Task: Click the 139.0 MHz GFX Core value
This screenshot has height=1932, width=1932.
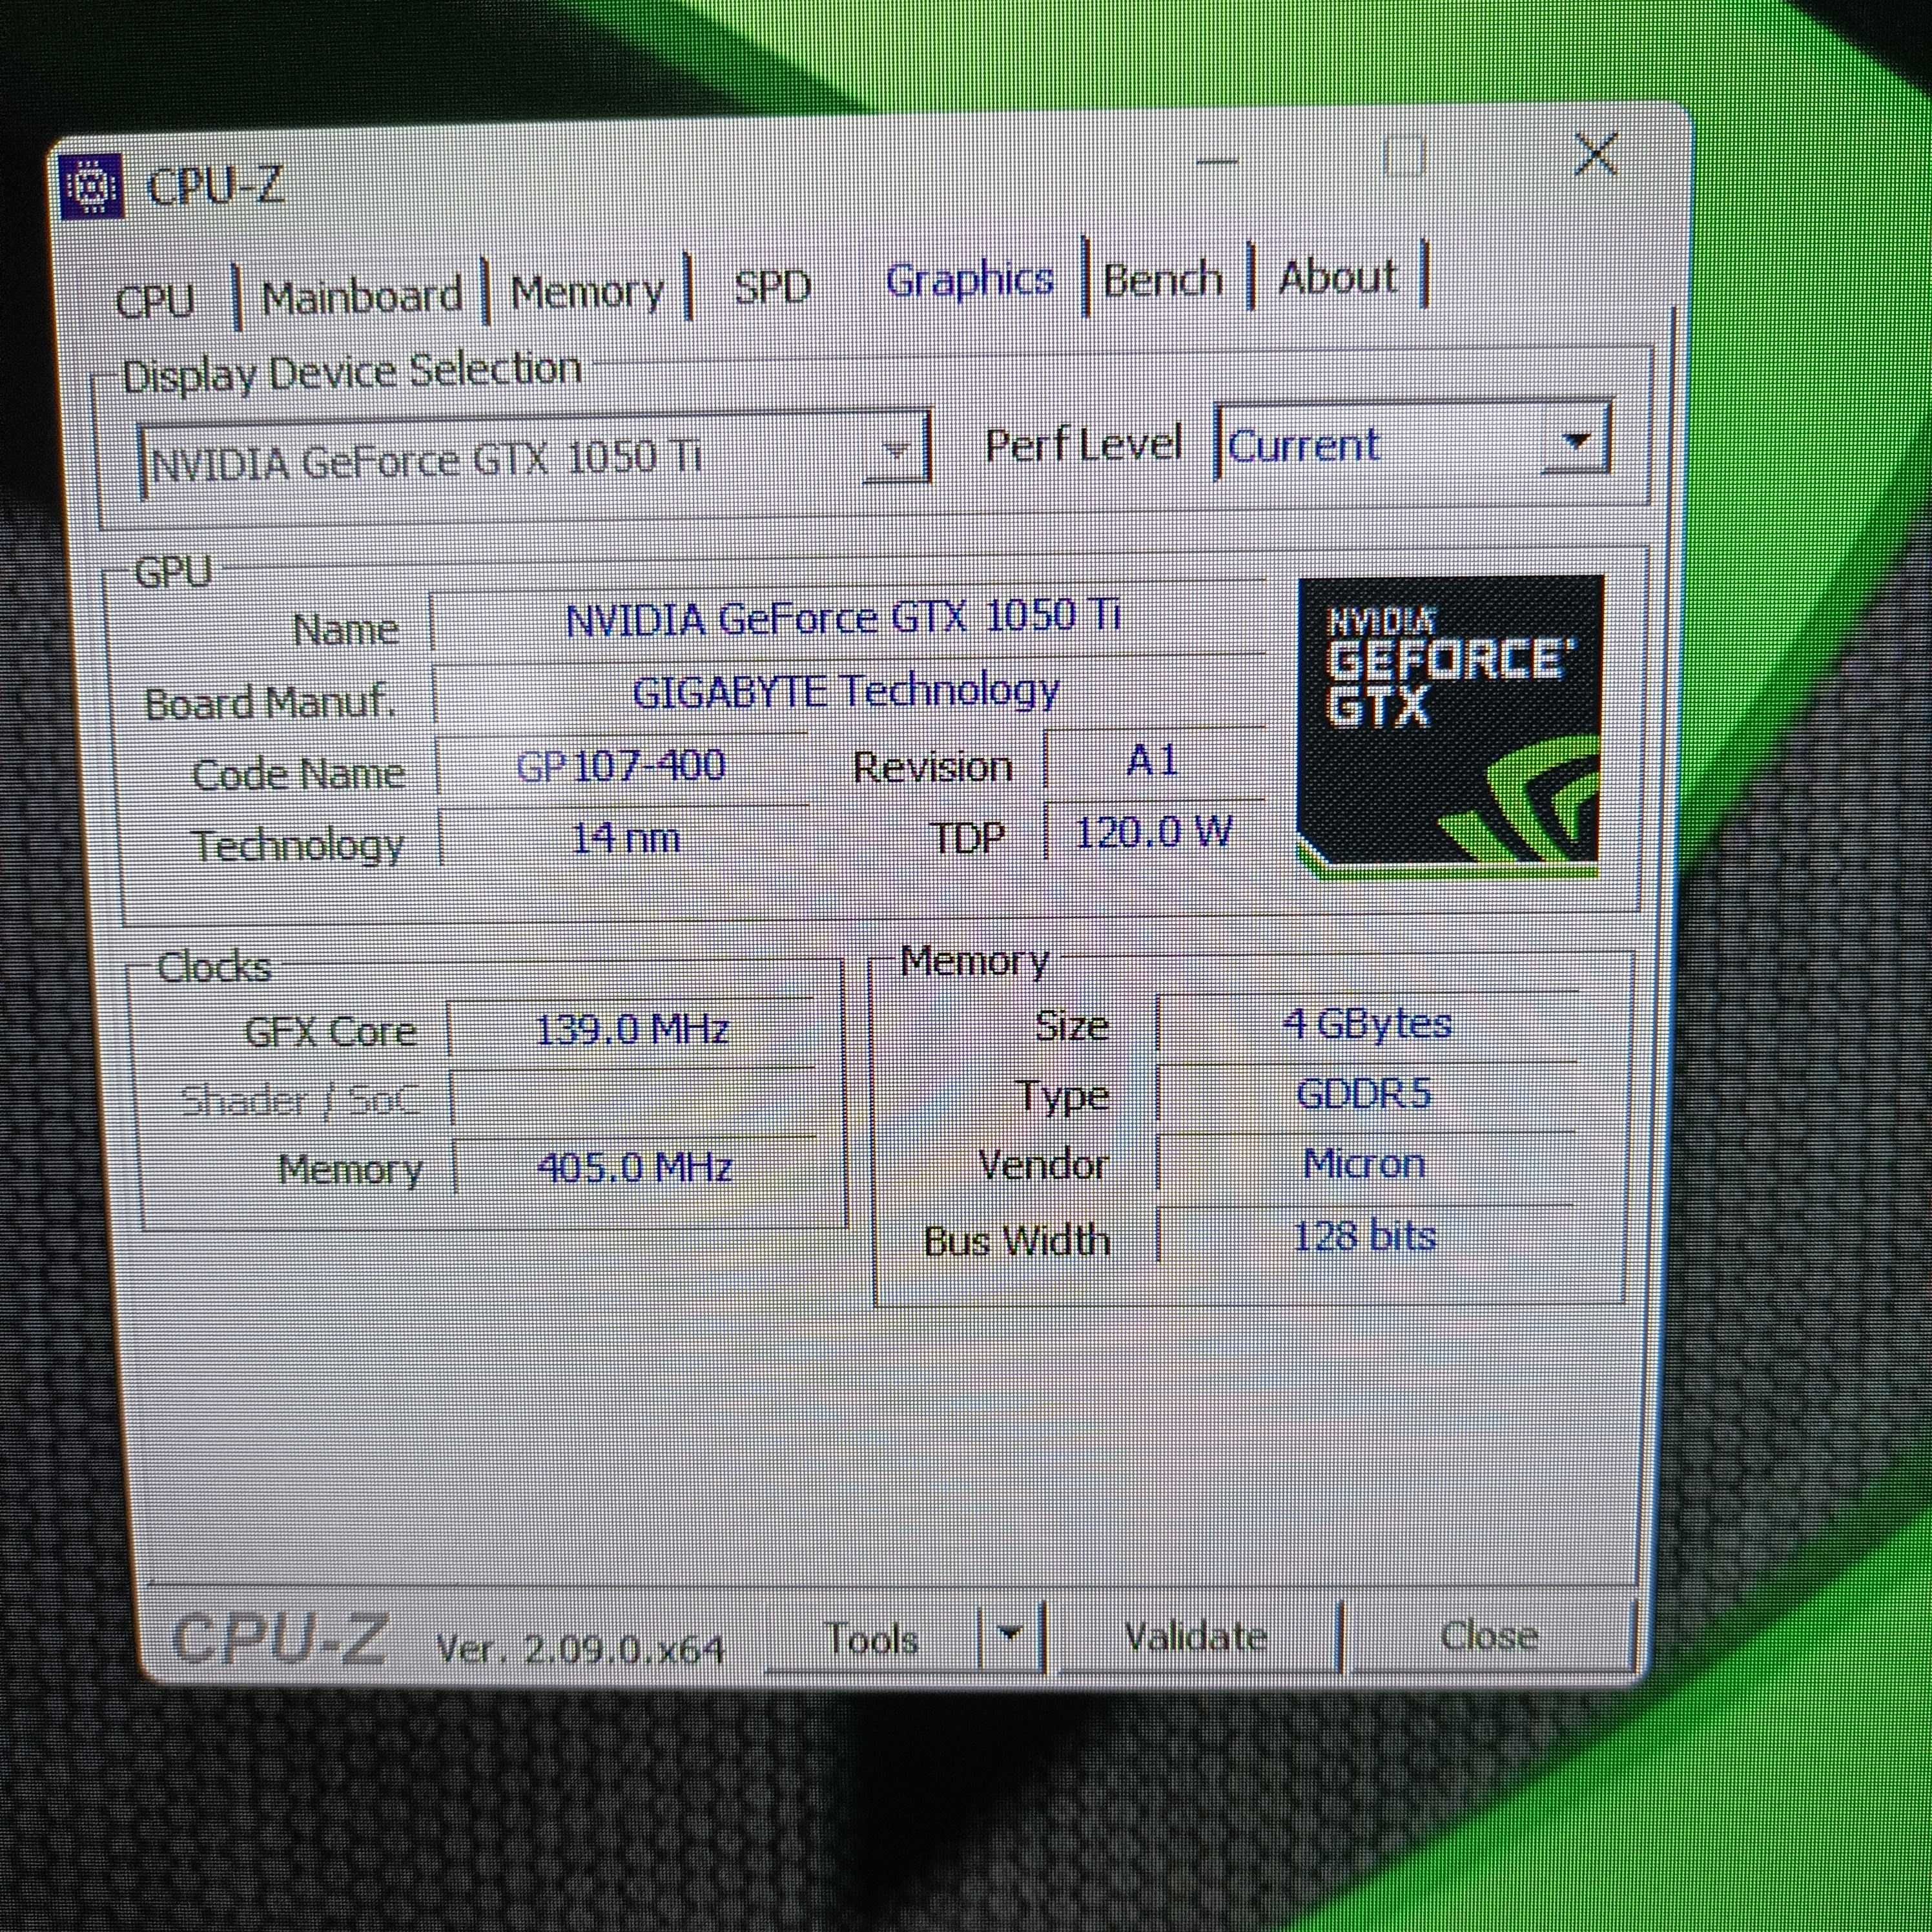Action: (x=632, y=1029)
